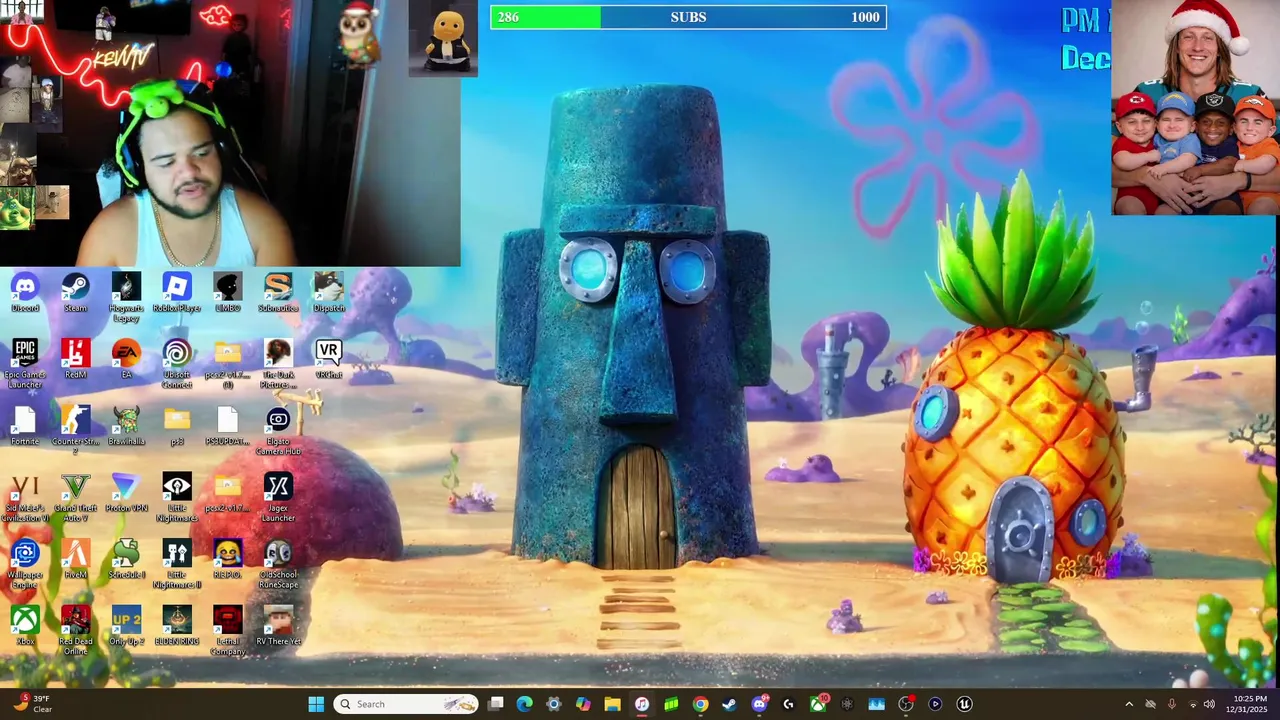Viewport: 1280px width, 720px height.
Task: Select the Little Nightmares II icon
Action: (177, 564)
